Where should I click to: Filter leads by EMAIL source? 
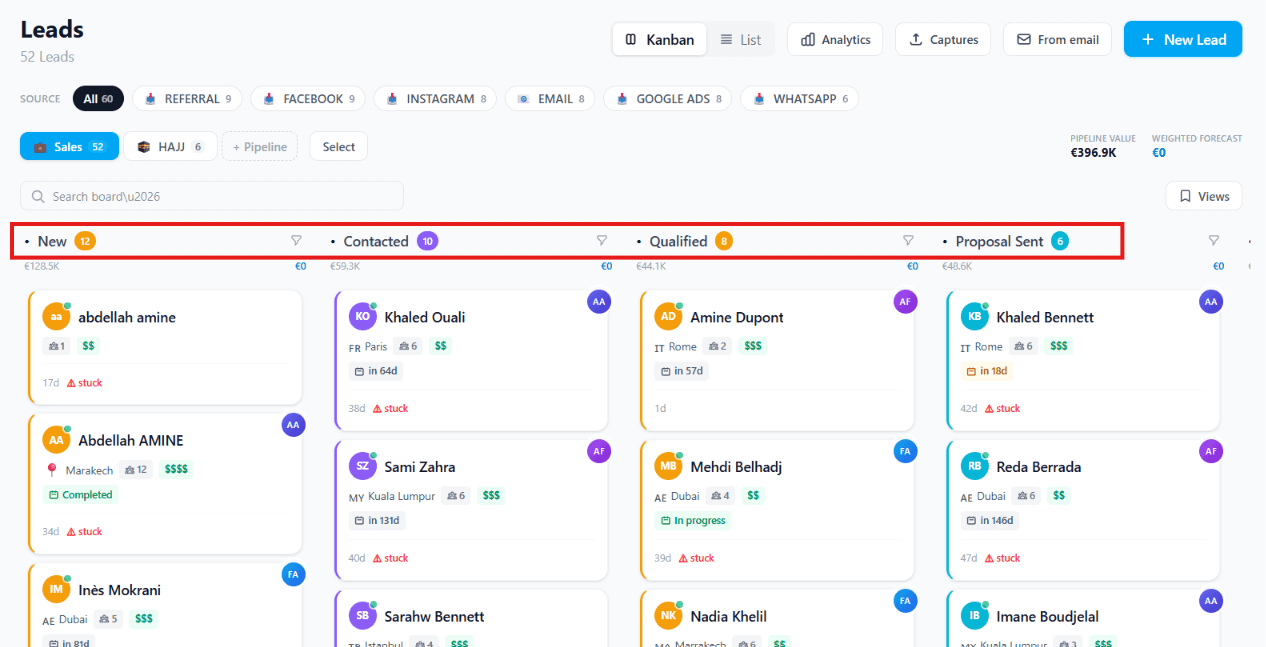pos(550,99)
